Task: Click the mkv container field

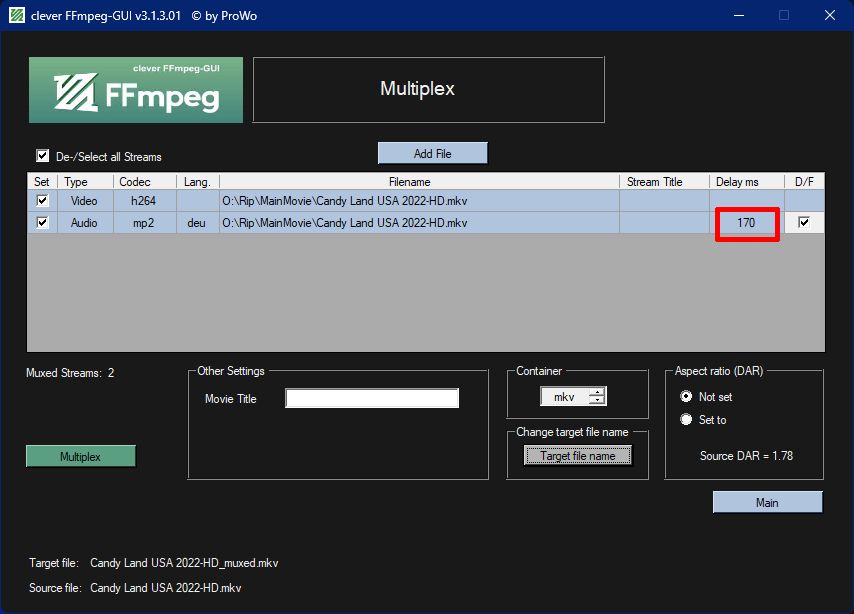Action: [565, 397]
